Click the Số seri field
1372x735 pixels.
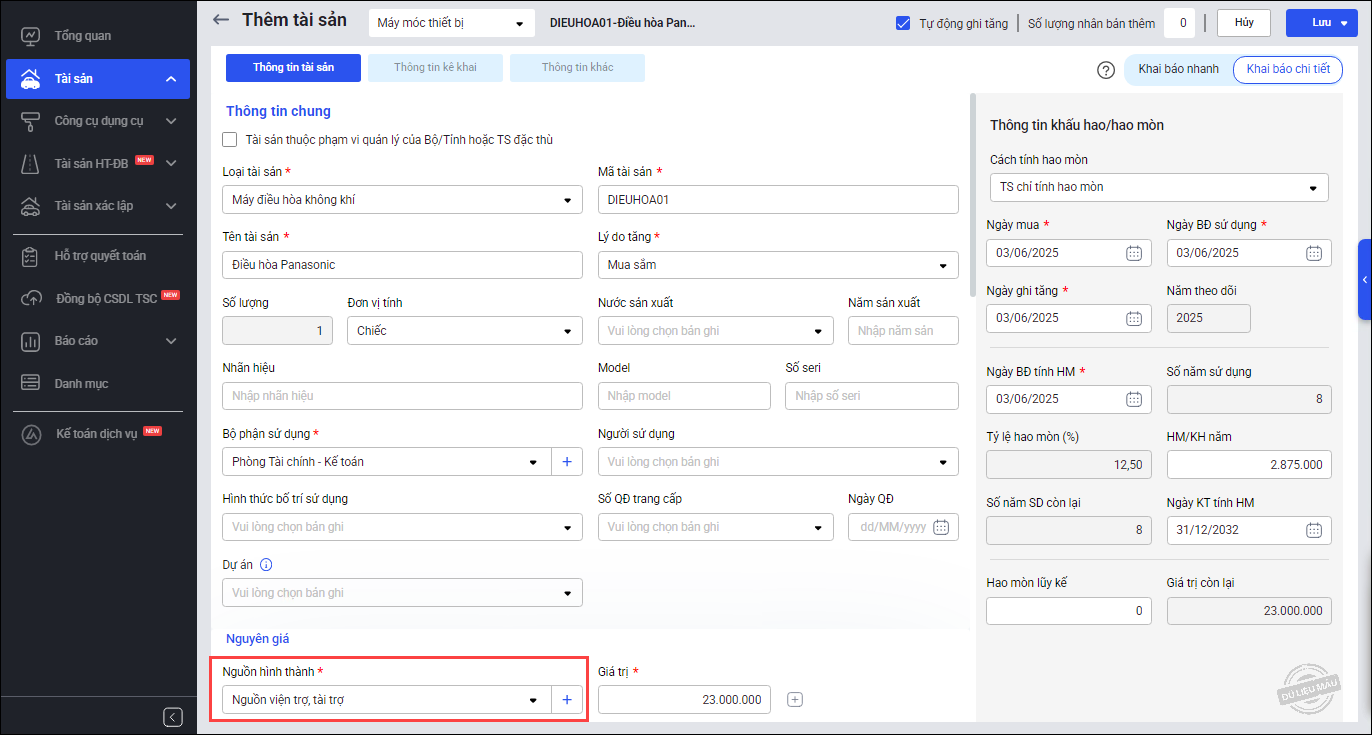tap(872, 396)
